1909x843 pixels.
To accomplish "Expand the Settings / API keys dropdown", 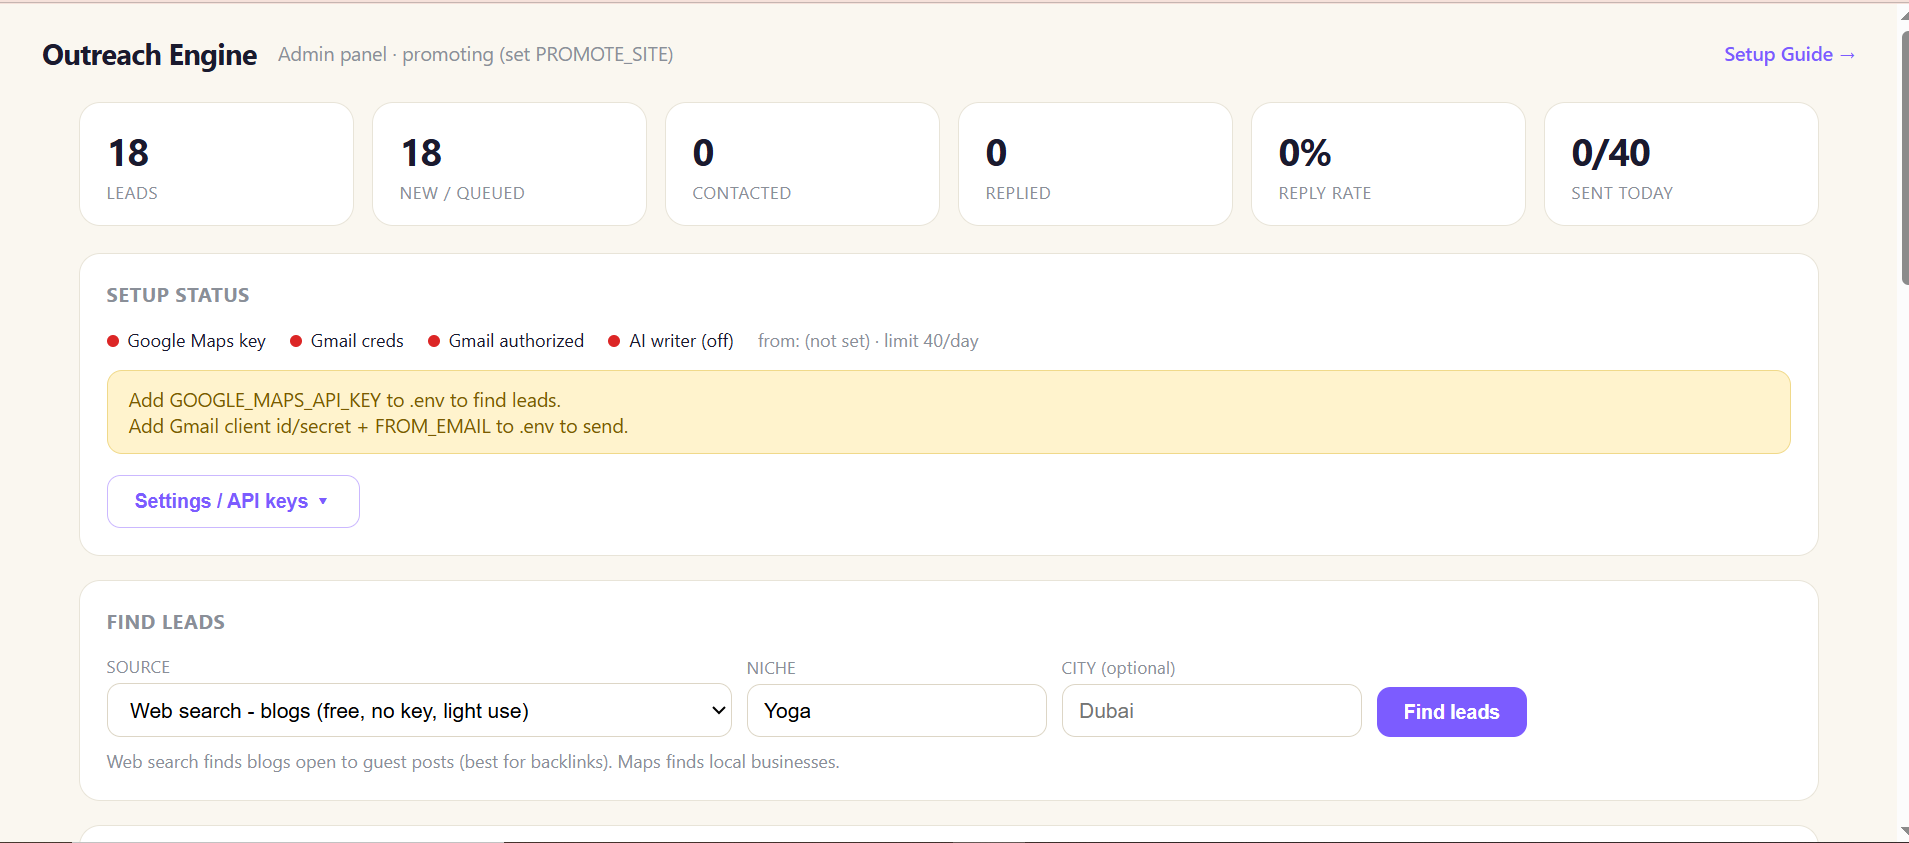I will [x=233, y=501].
